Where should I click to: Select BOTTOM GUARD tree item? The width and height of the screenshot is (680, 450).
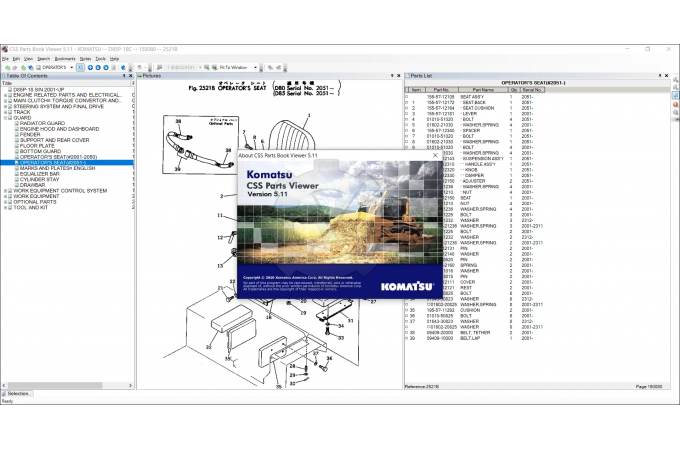point(40,151)
